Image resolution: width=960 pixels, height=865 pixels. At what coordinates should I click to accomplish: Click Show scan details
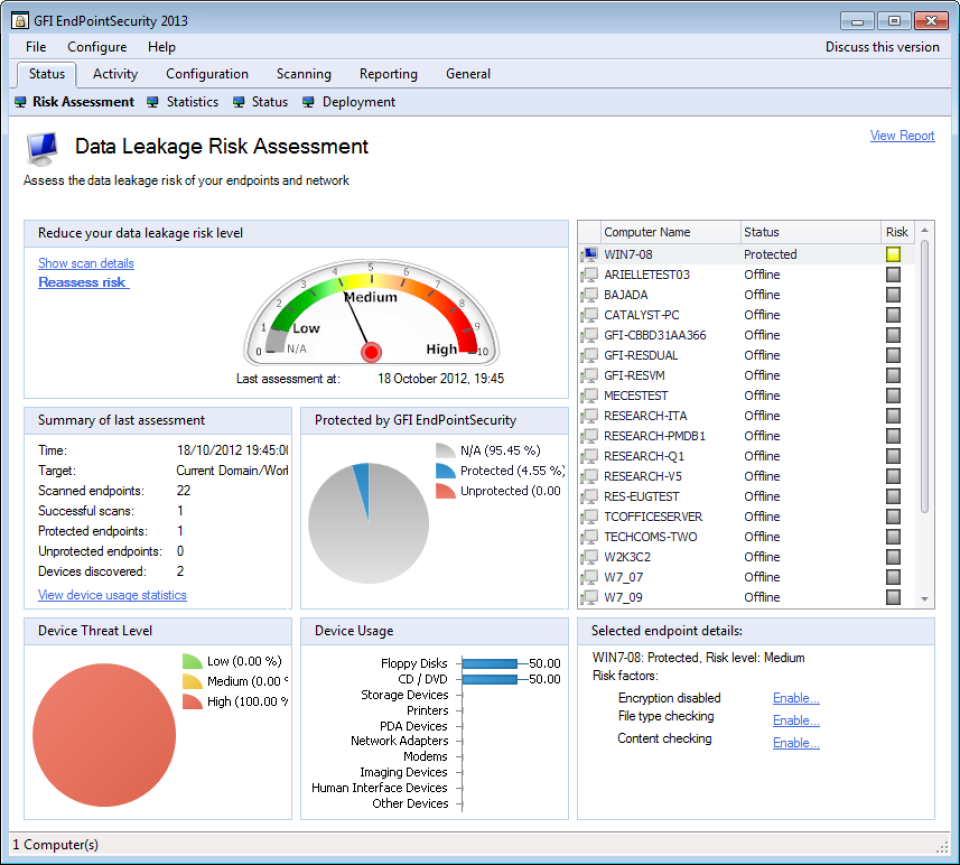(85, 262)
